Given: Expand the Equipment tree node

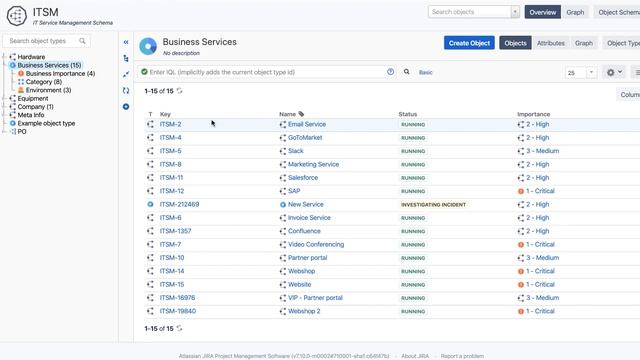Looking at the screenshot, I should click(x=4, y=98).
